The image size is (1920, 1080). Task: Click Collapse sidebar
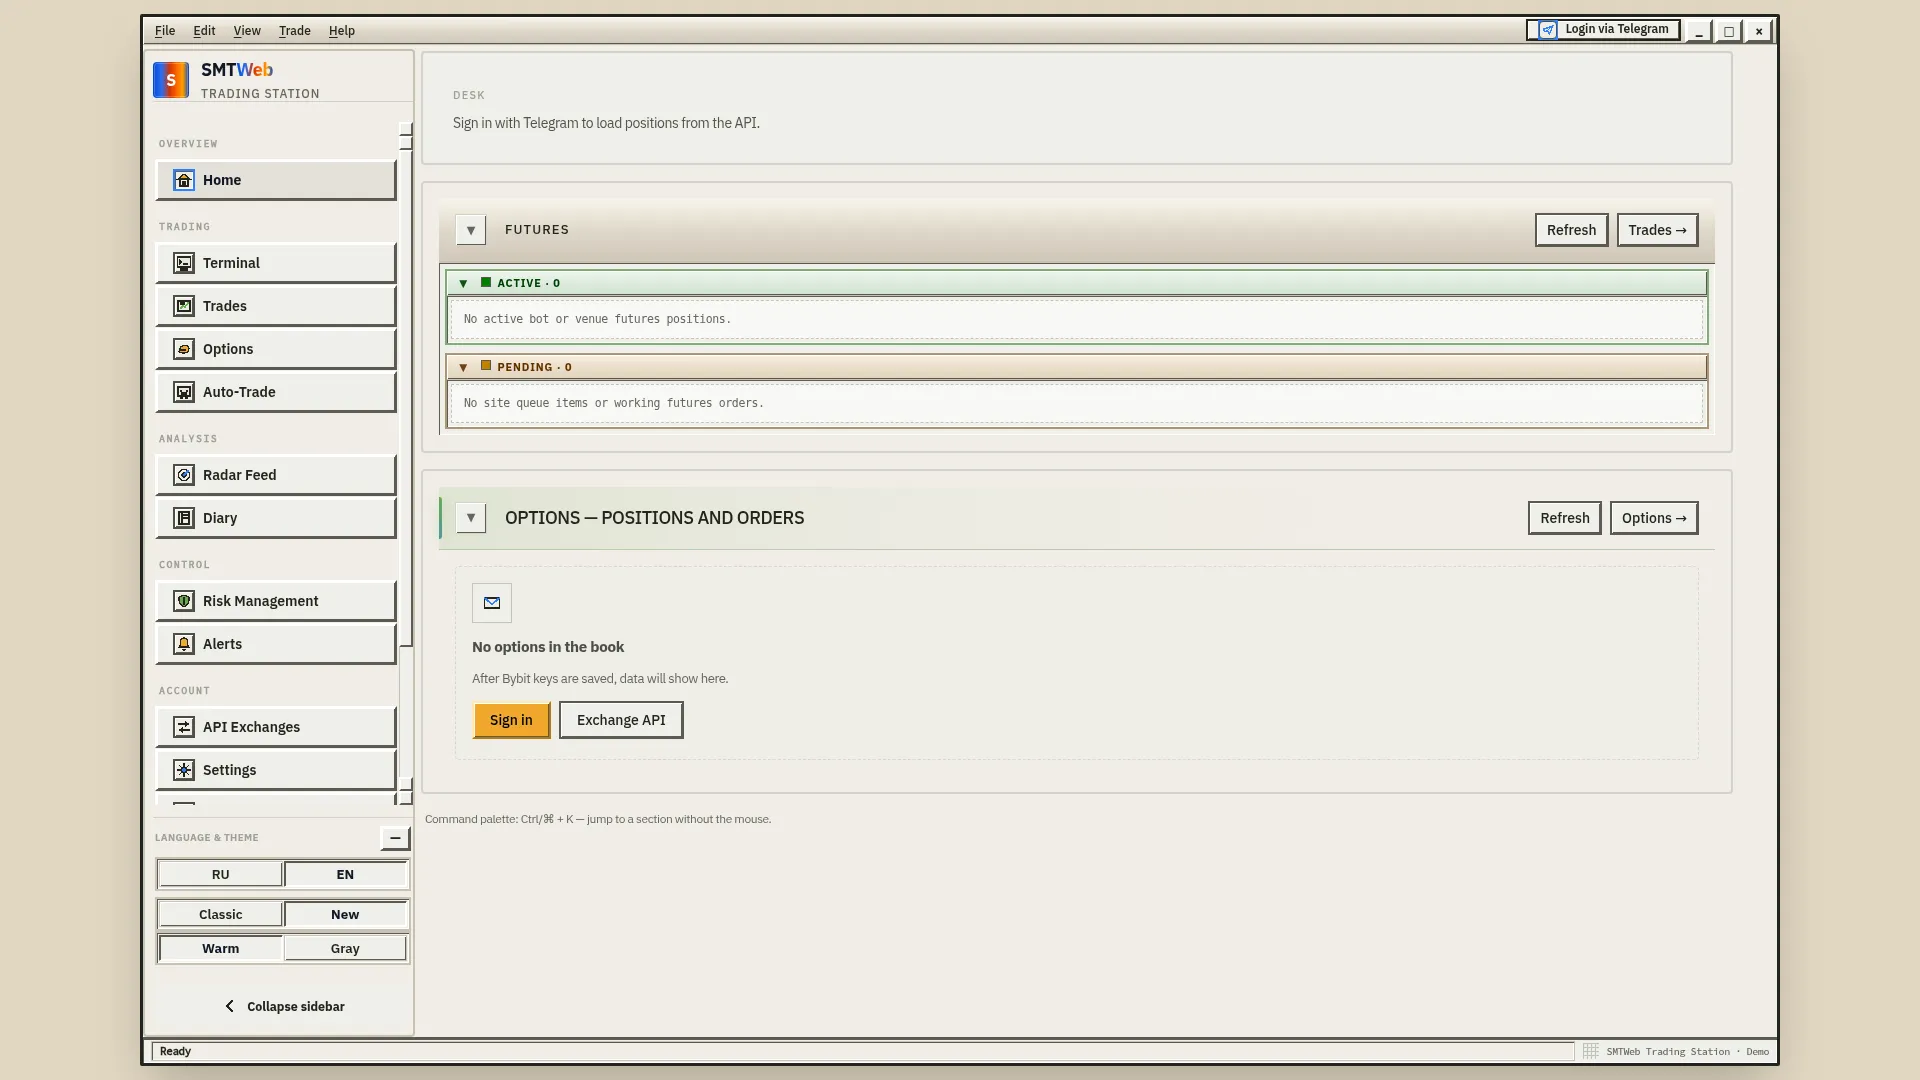click(x=284, y=1006)
